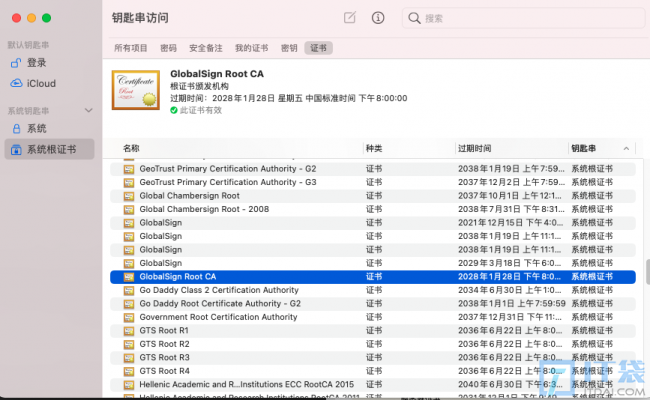Toggle sort direction arrow in 钥匙串 header
Screen dimensions: 650x400
tap(626, 148)
